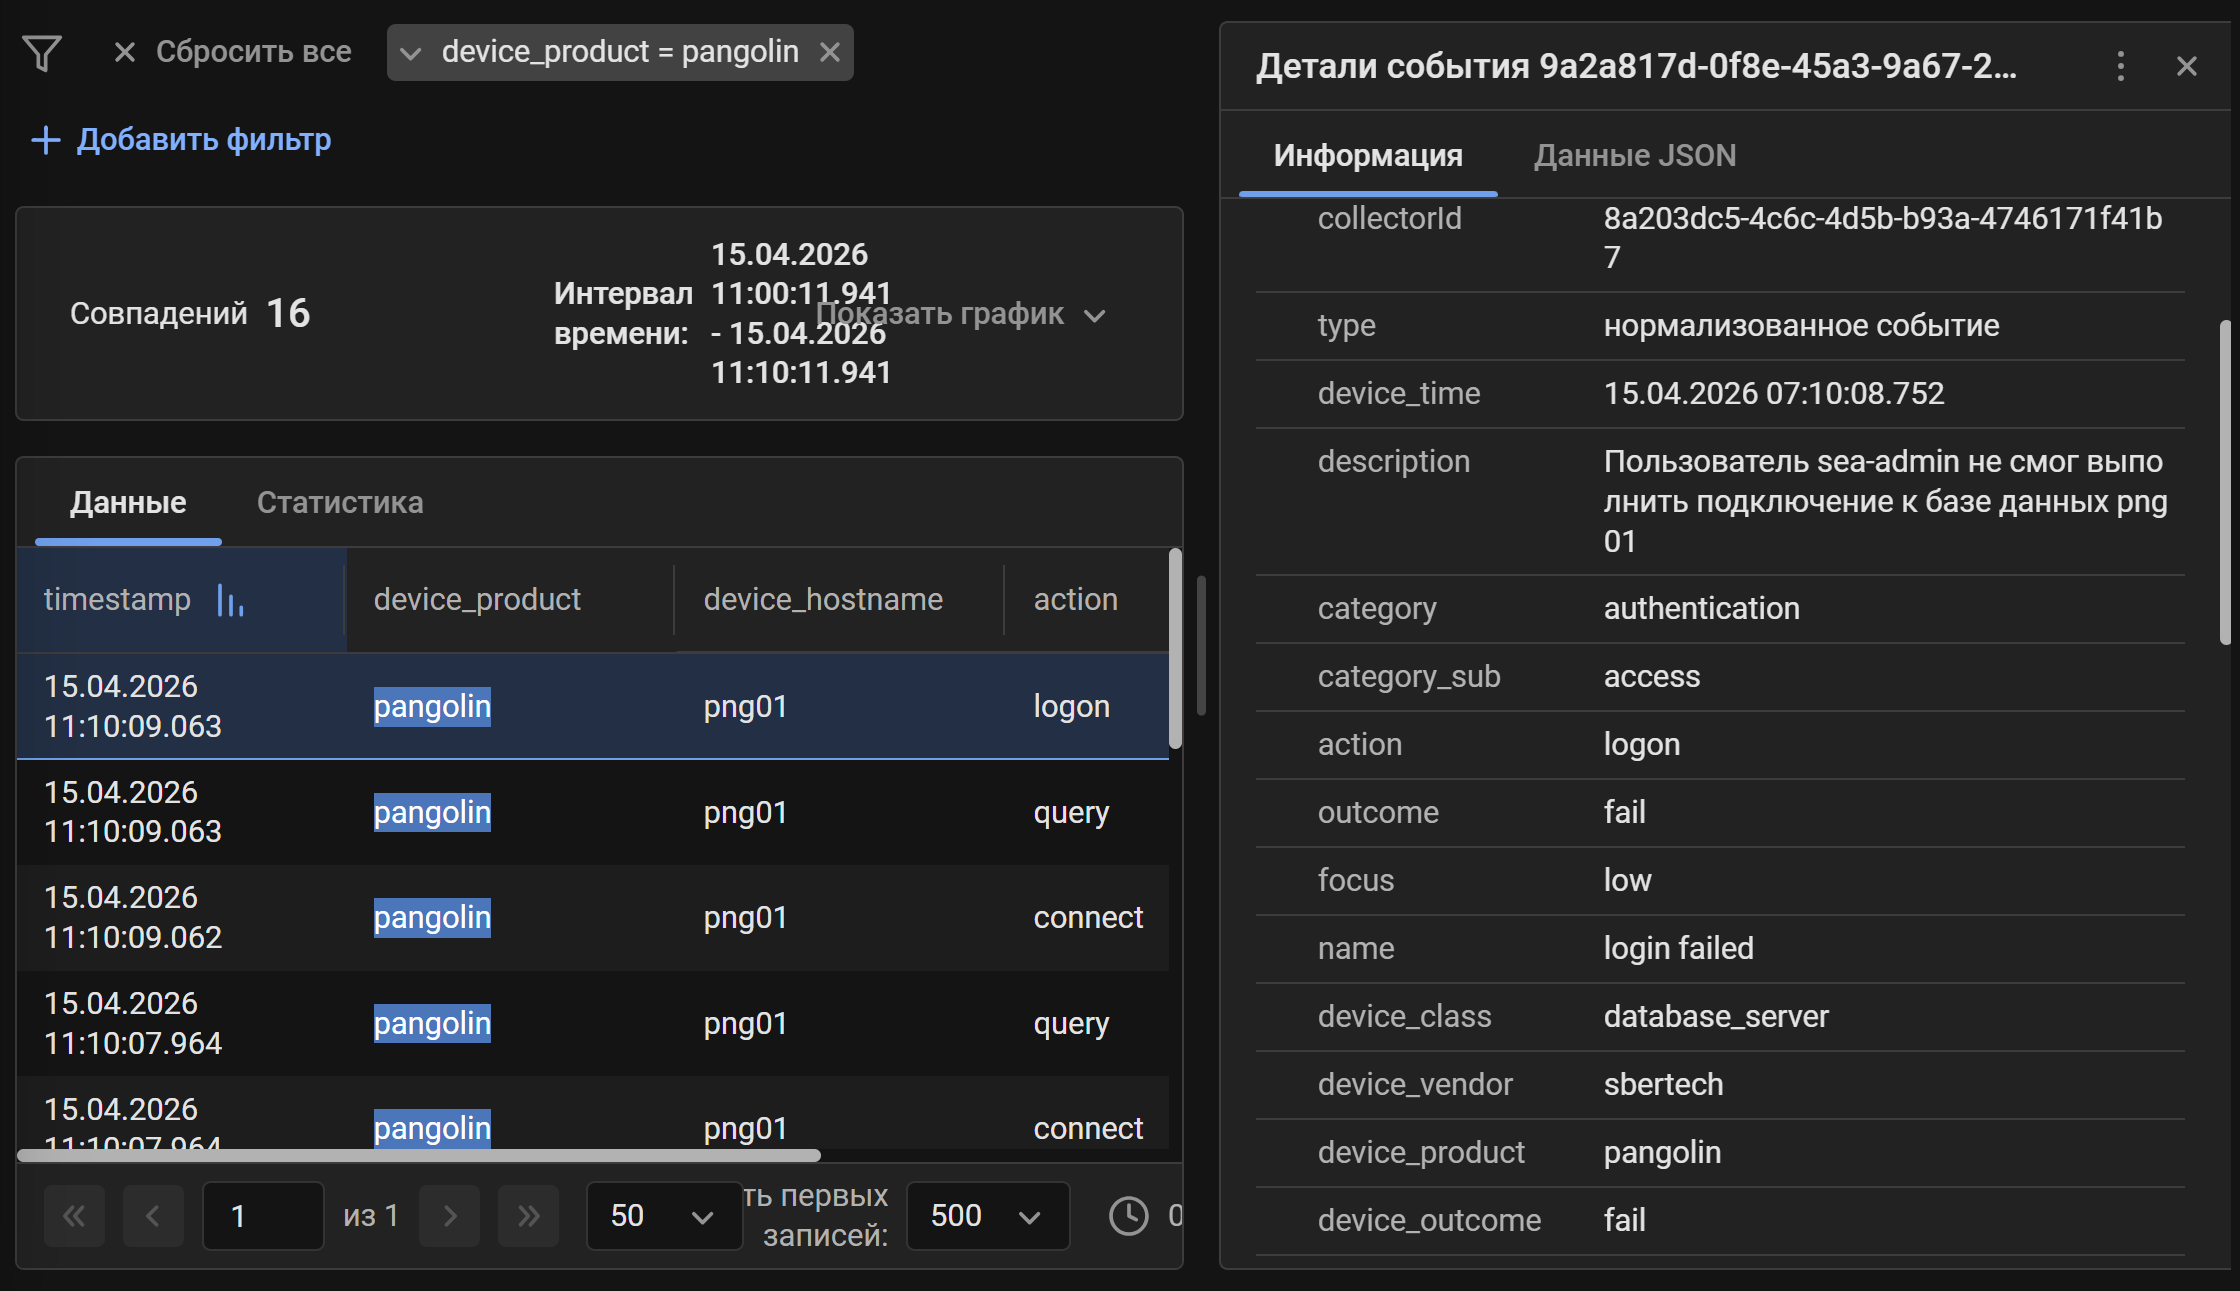Open the event details three-dot menu
Image resolution: width=2240 pixels, height=1291 pixels.
point(2120,66)
